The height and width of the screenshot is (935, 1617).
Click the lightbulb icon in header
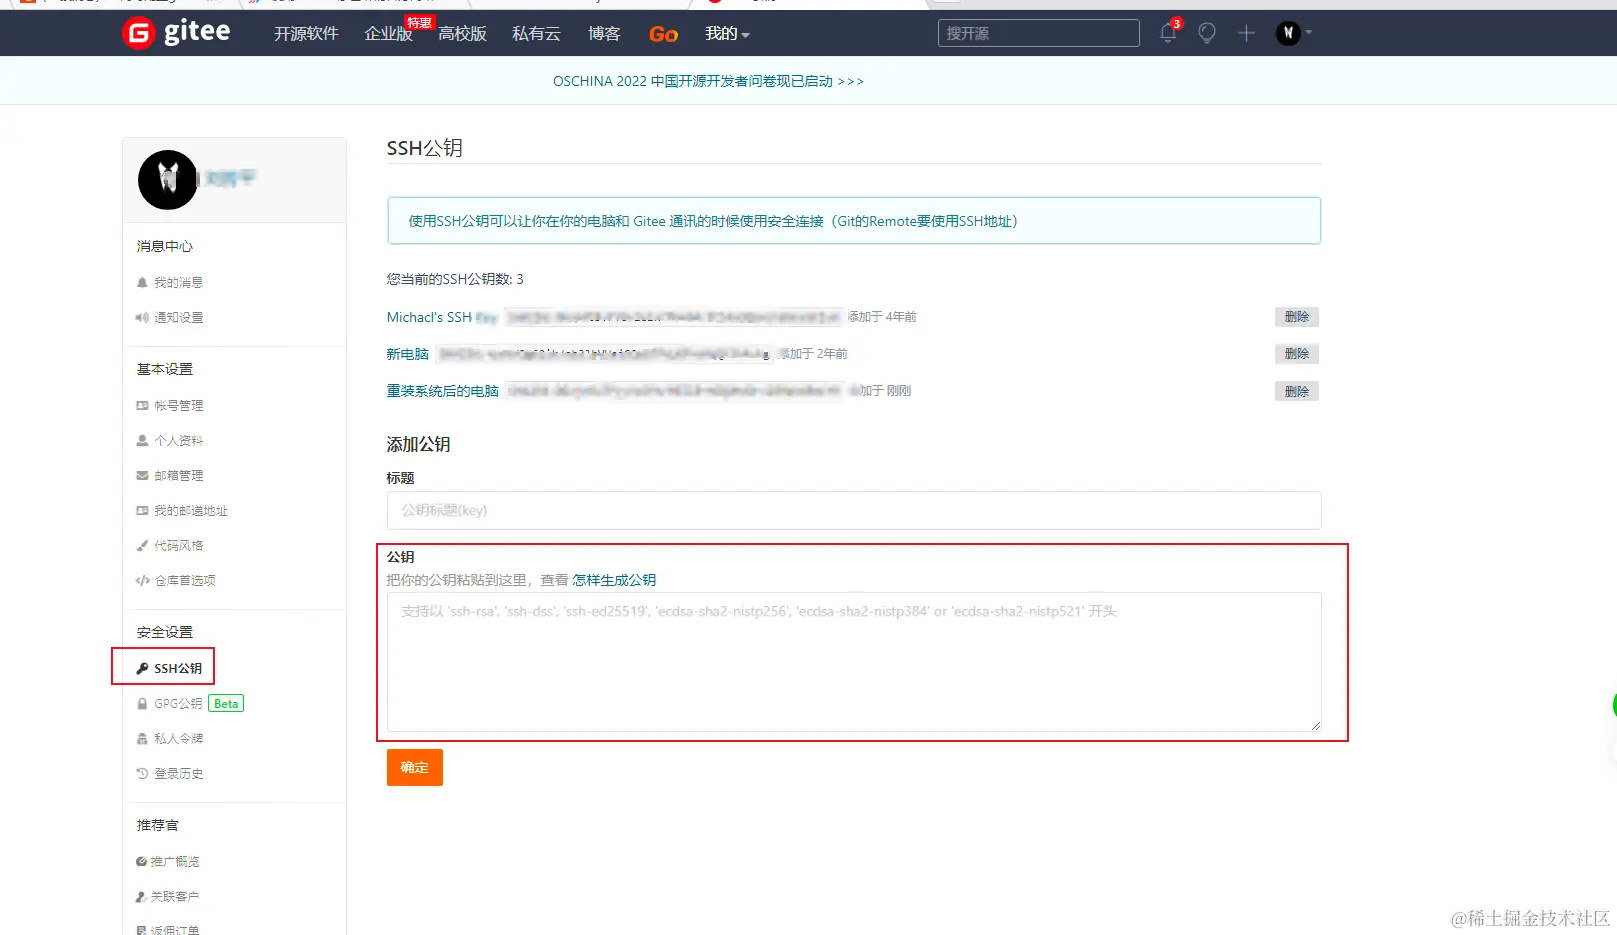pos(1207,33)
